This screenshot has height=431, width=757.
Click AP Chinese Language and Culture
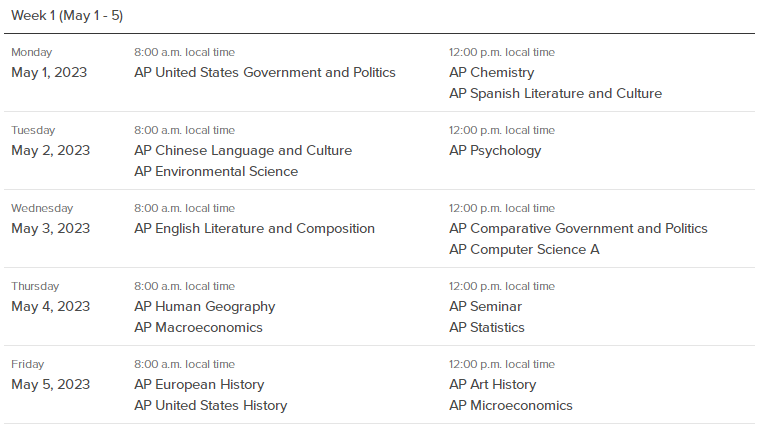click(243, 151)
